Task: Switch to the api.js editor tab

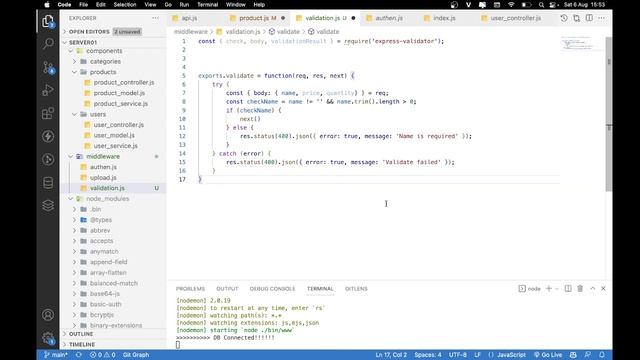Action: 189,18
